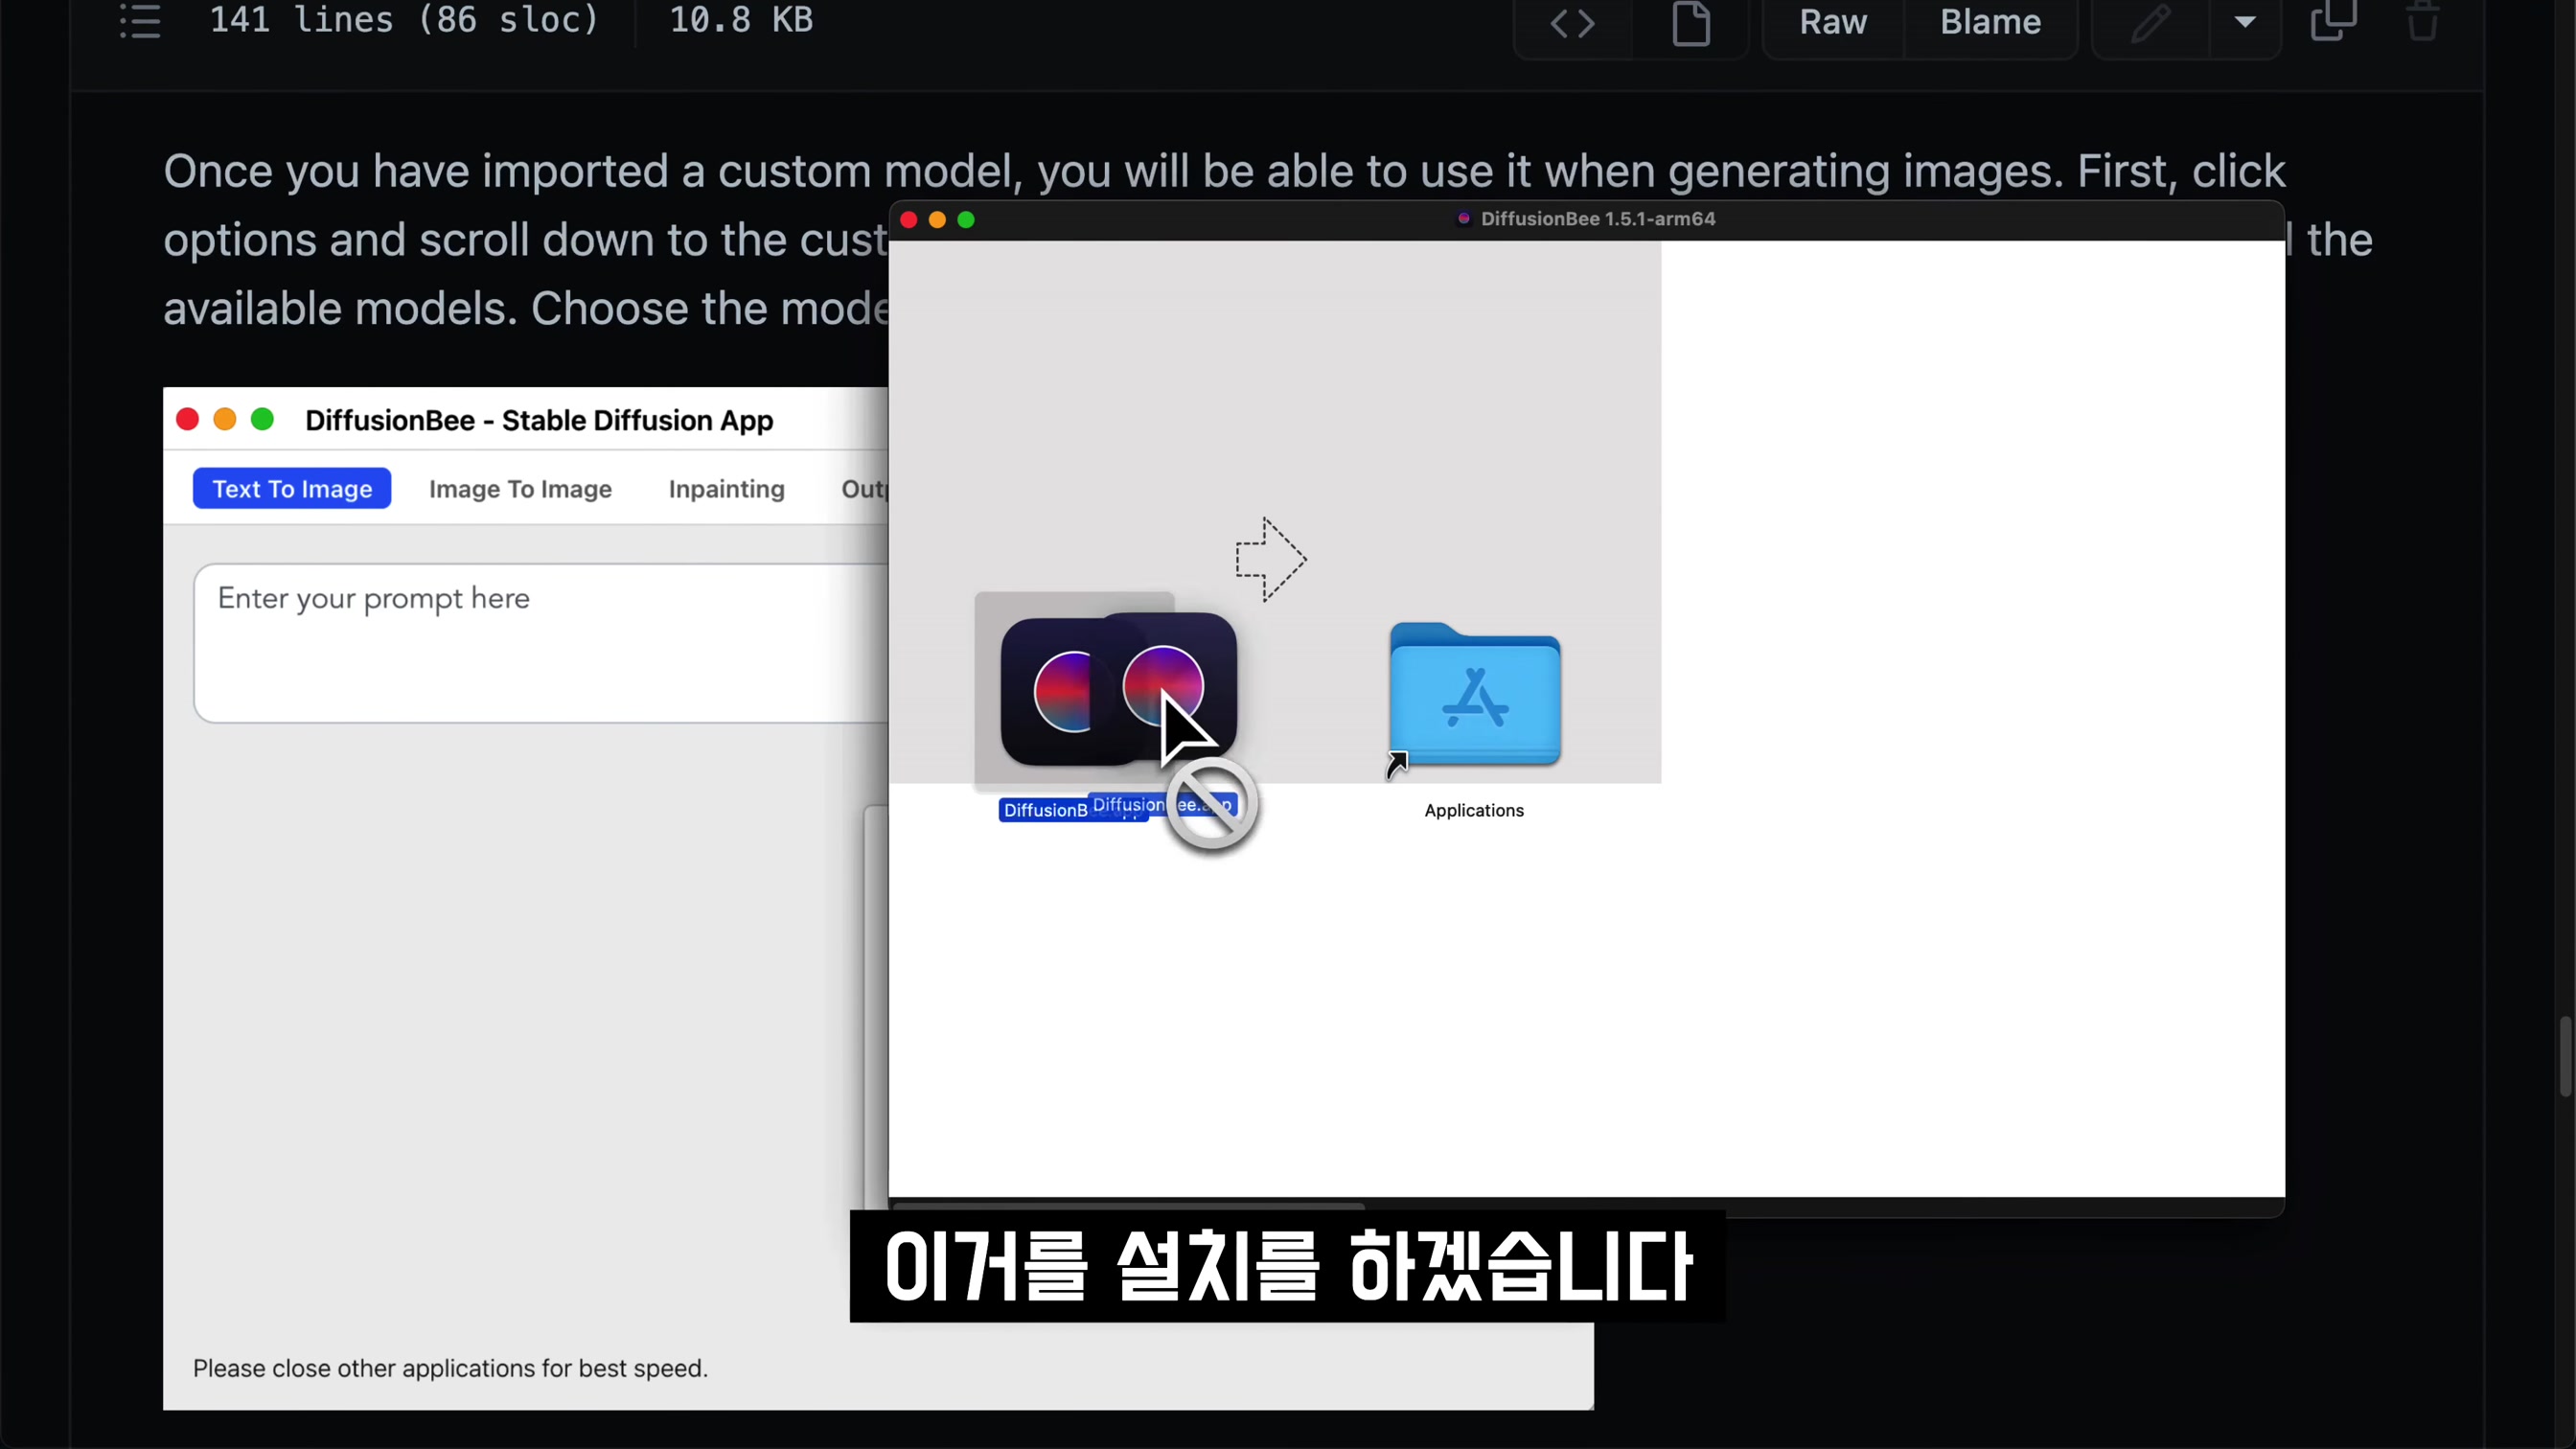Screen dimensions: 2576x1449
Task: Delete this file via trash icon
Action: (x=2422, y=20)
